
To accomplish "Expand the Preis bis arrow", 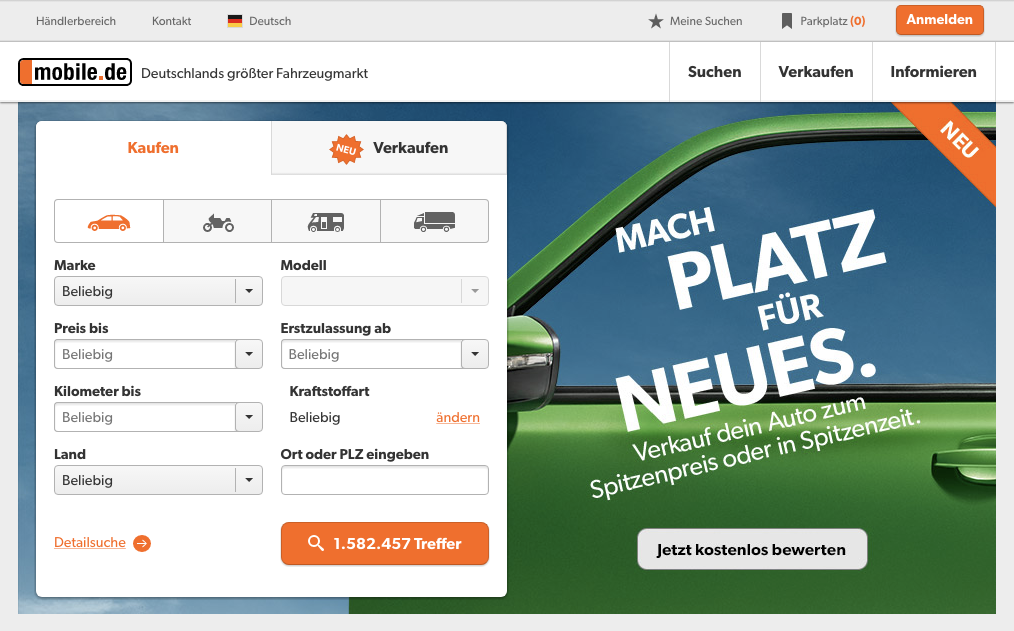I will click(249, 354).
